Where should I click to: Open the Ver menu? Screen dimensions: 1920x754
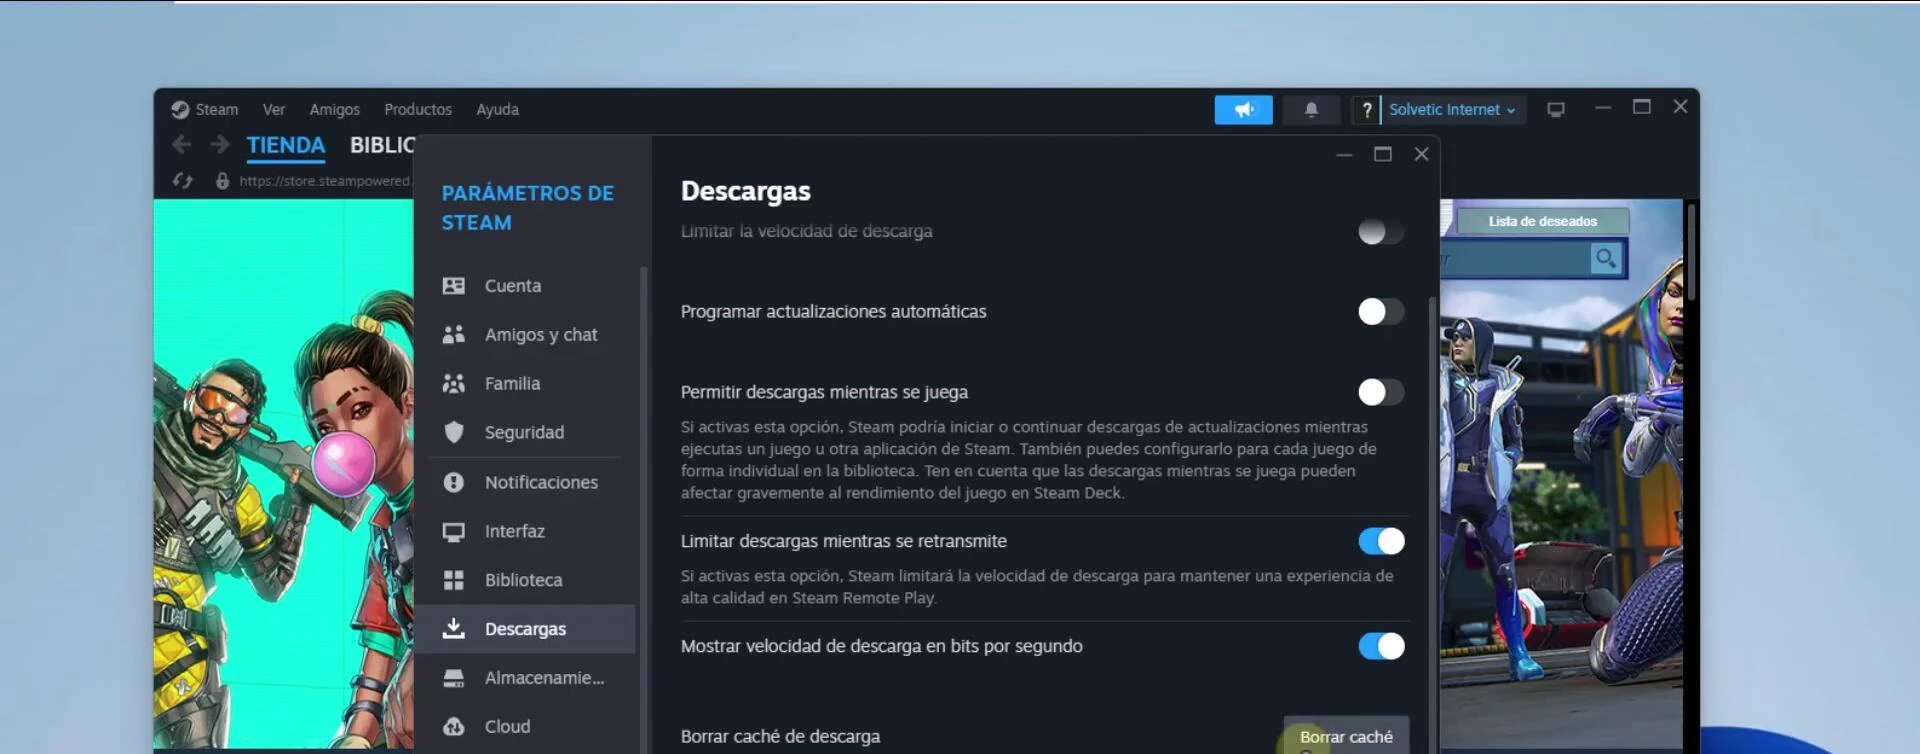coord(274,110)
